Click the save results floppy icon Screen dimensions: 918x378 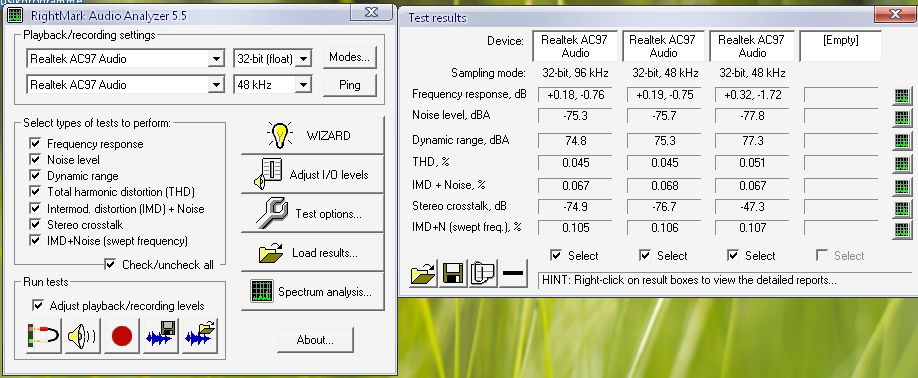(x=453, y=273)
